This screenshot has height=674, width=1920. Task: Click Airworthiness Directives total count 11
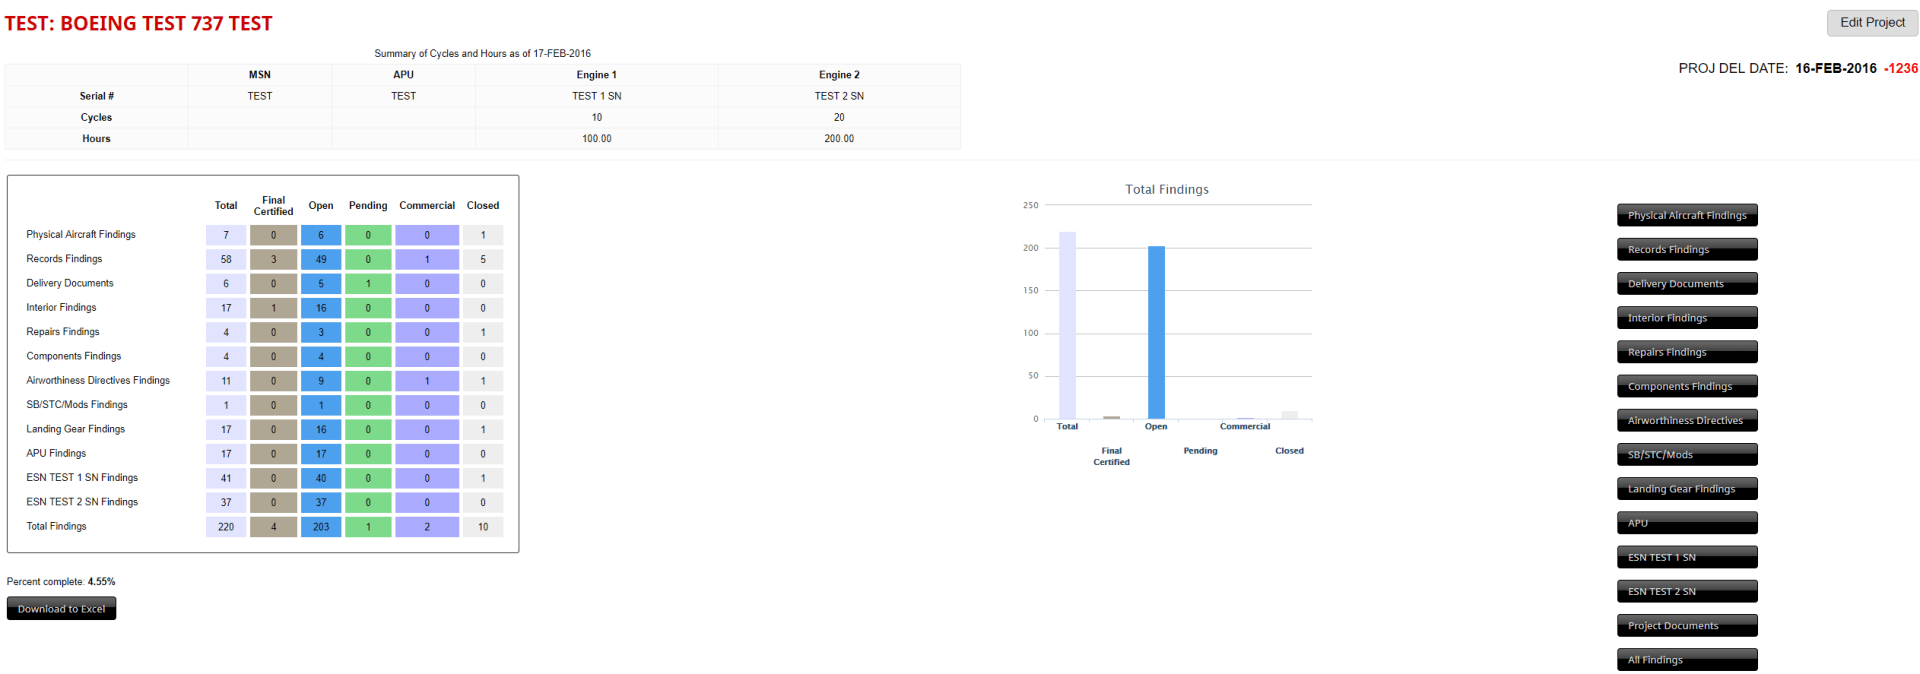click(226, 381)
